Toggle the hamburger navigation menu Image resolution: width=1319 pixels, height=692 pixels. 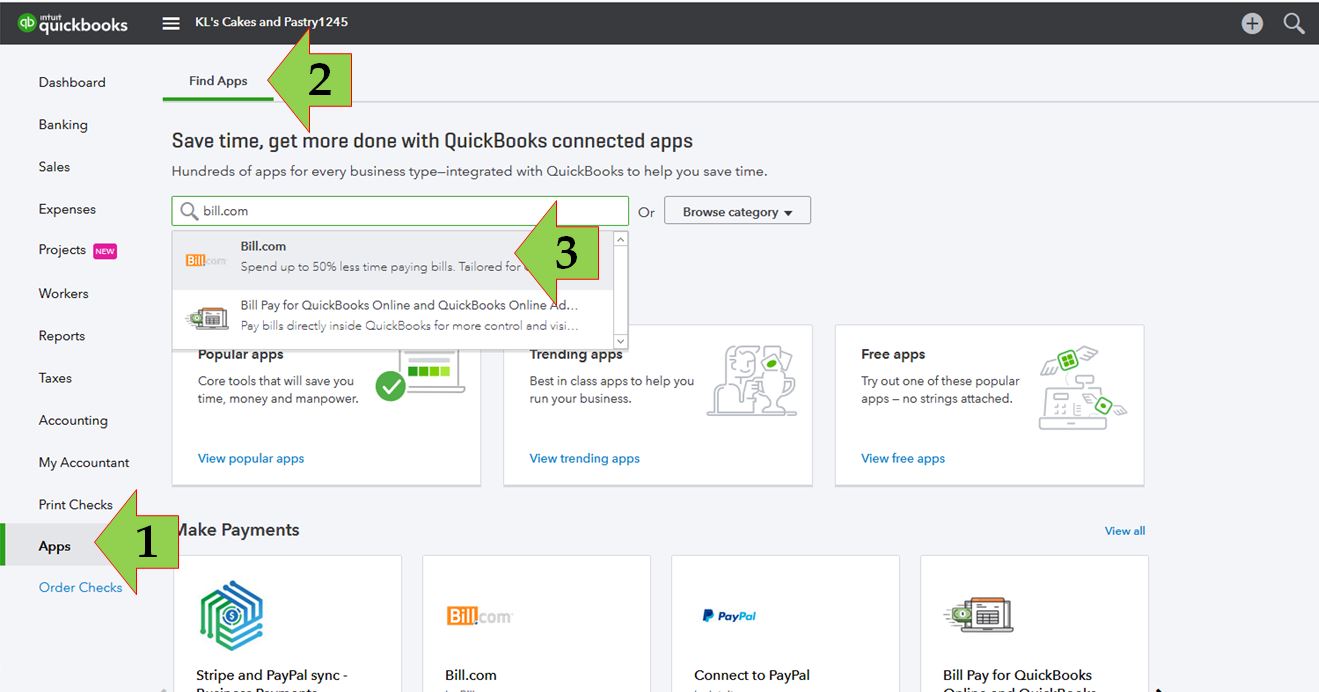point(171,23)
